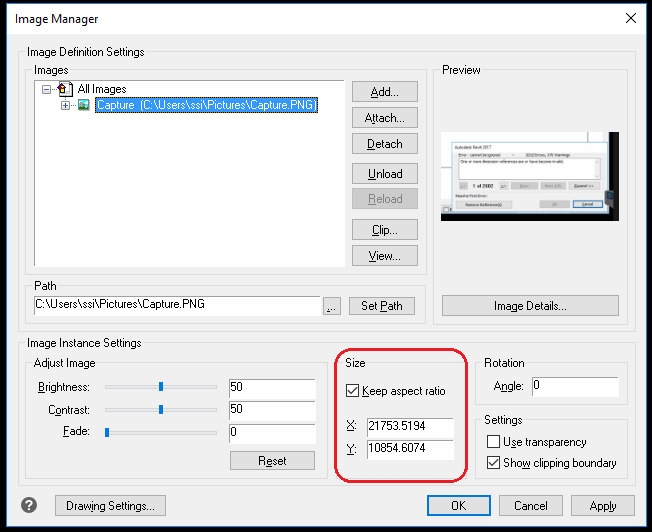The height and width of the screenshot is (532, 652).
Task: Click the Set Path button
Action: [x=382, y=306]
